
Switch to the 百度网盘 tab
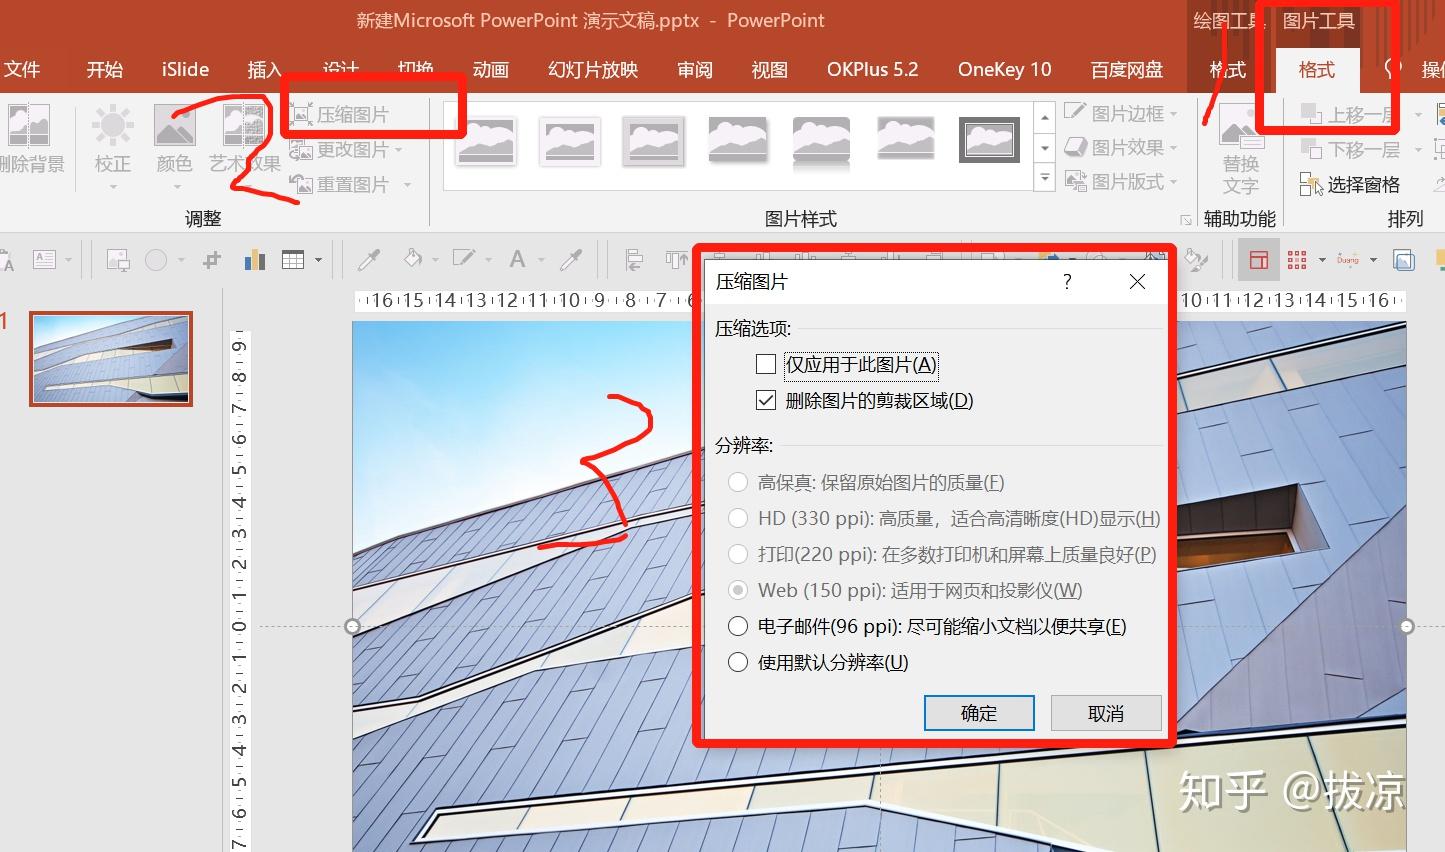pos(1127,69)
